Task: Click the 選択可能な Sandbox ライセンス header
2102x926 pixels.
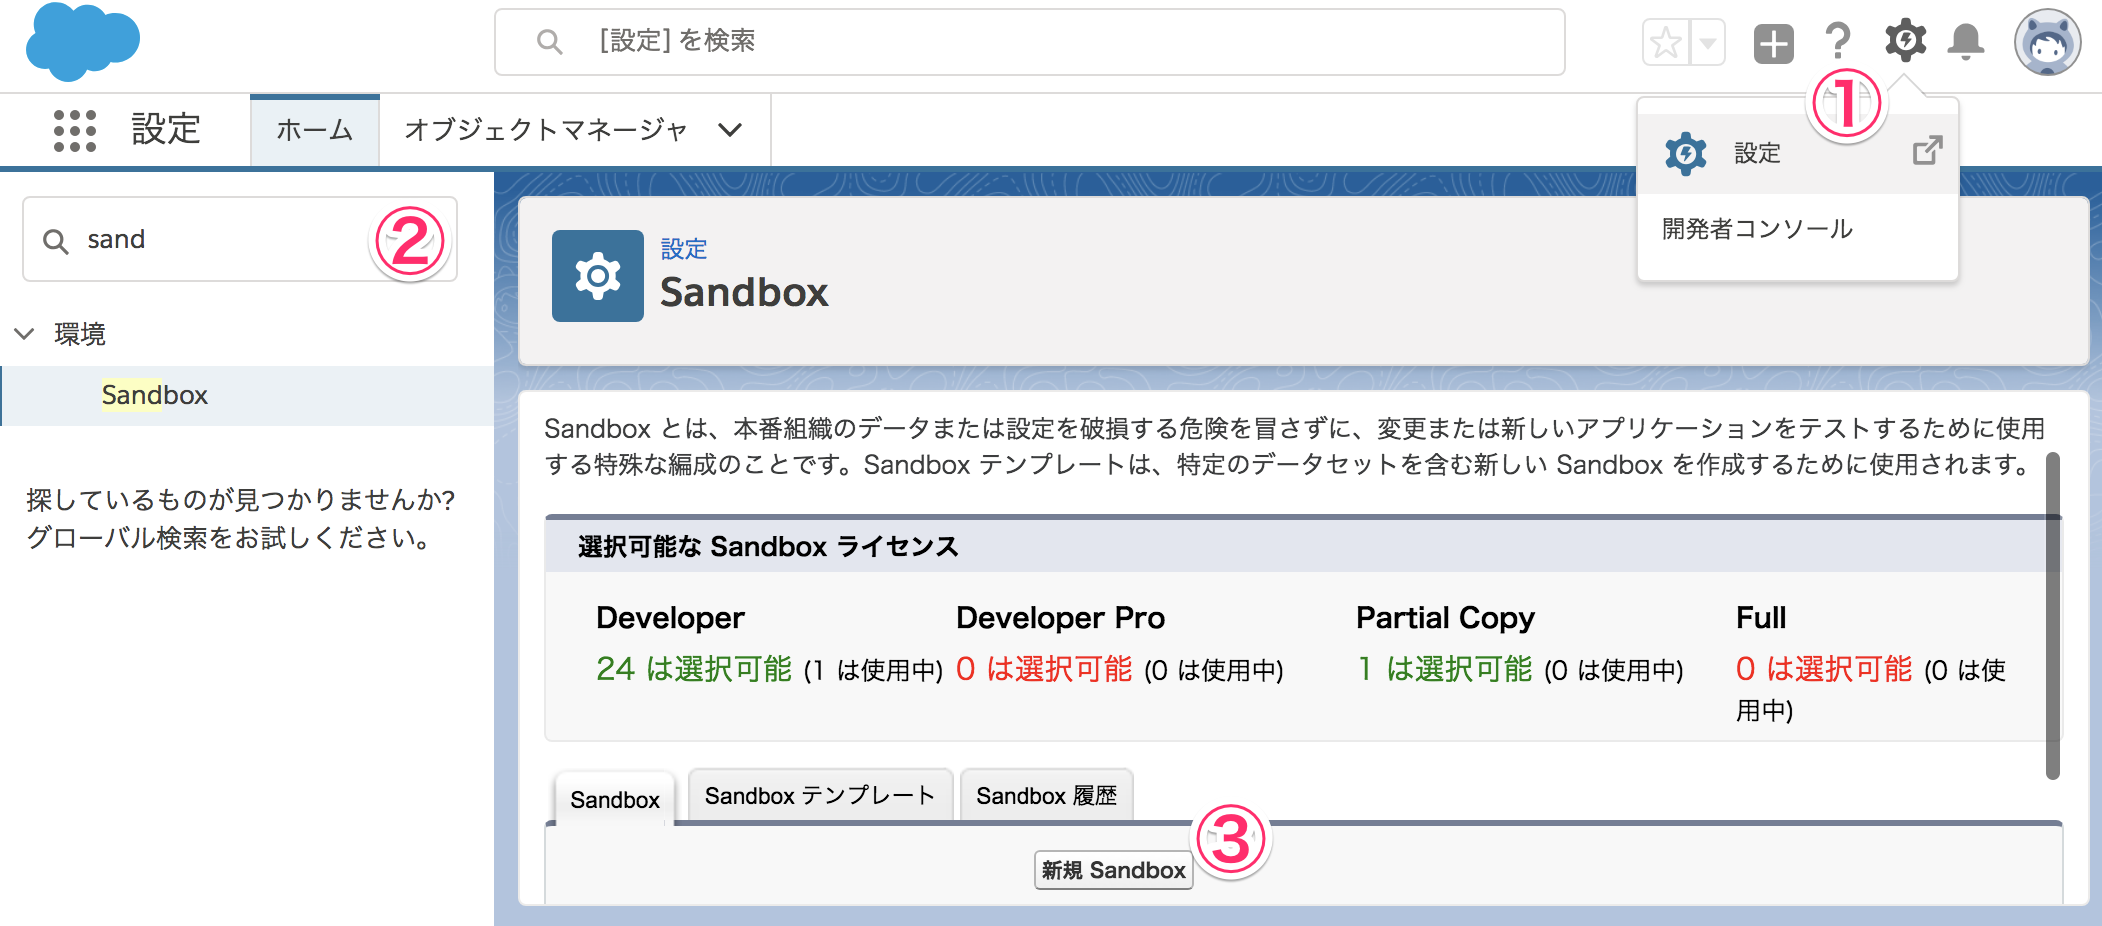Action: click(768, 546)
